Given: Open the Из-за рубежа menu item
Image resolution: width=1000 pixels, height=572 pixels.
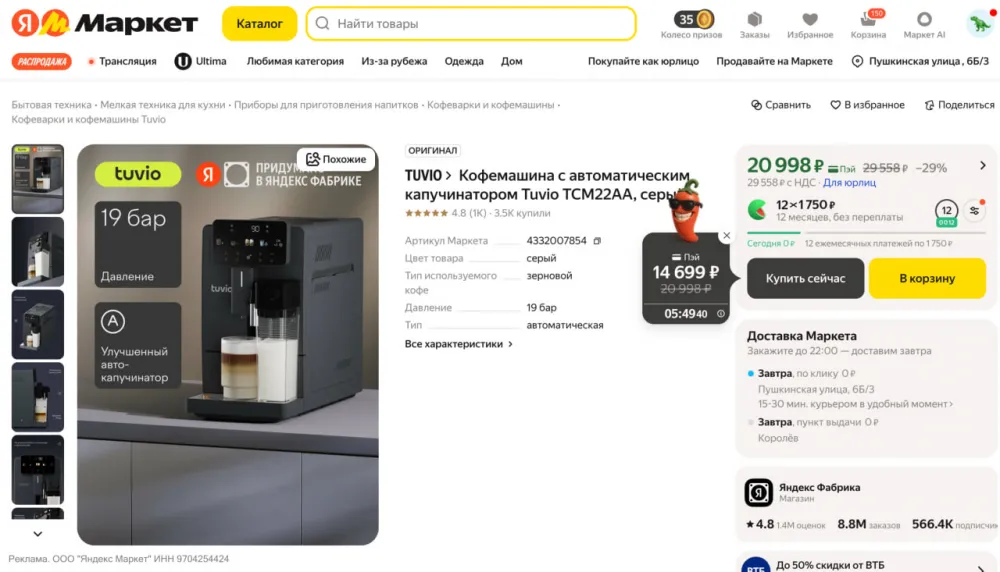Looking at the screenshot, I should [x=394, y=61].
